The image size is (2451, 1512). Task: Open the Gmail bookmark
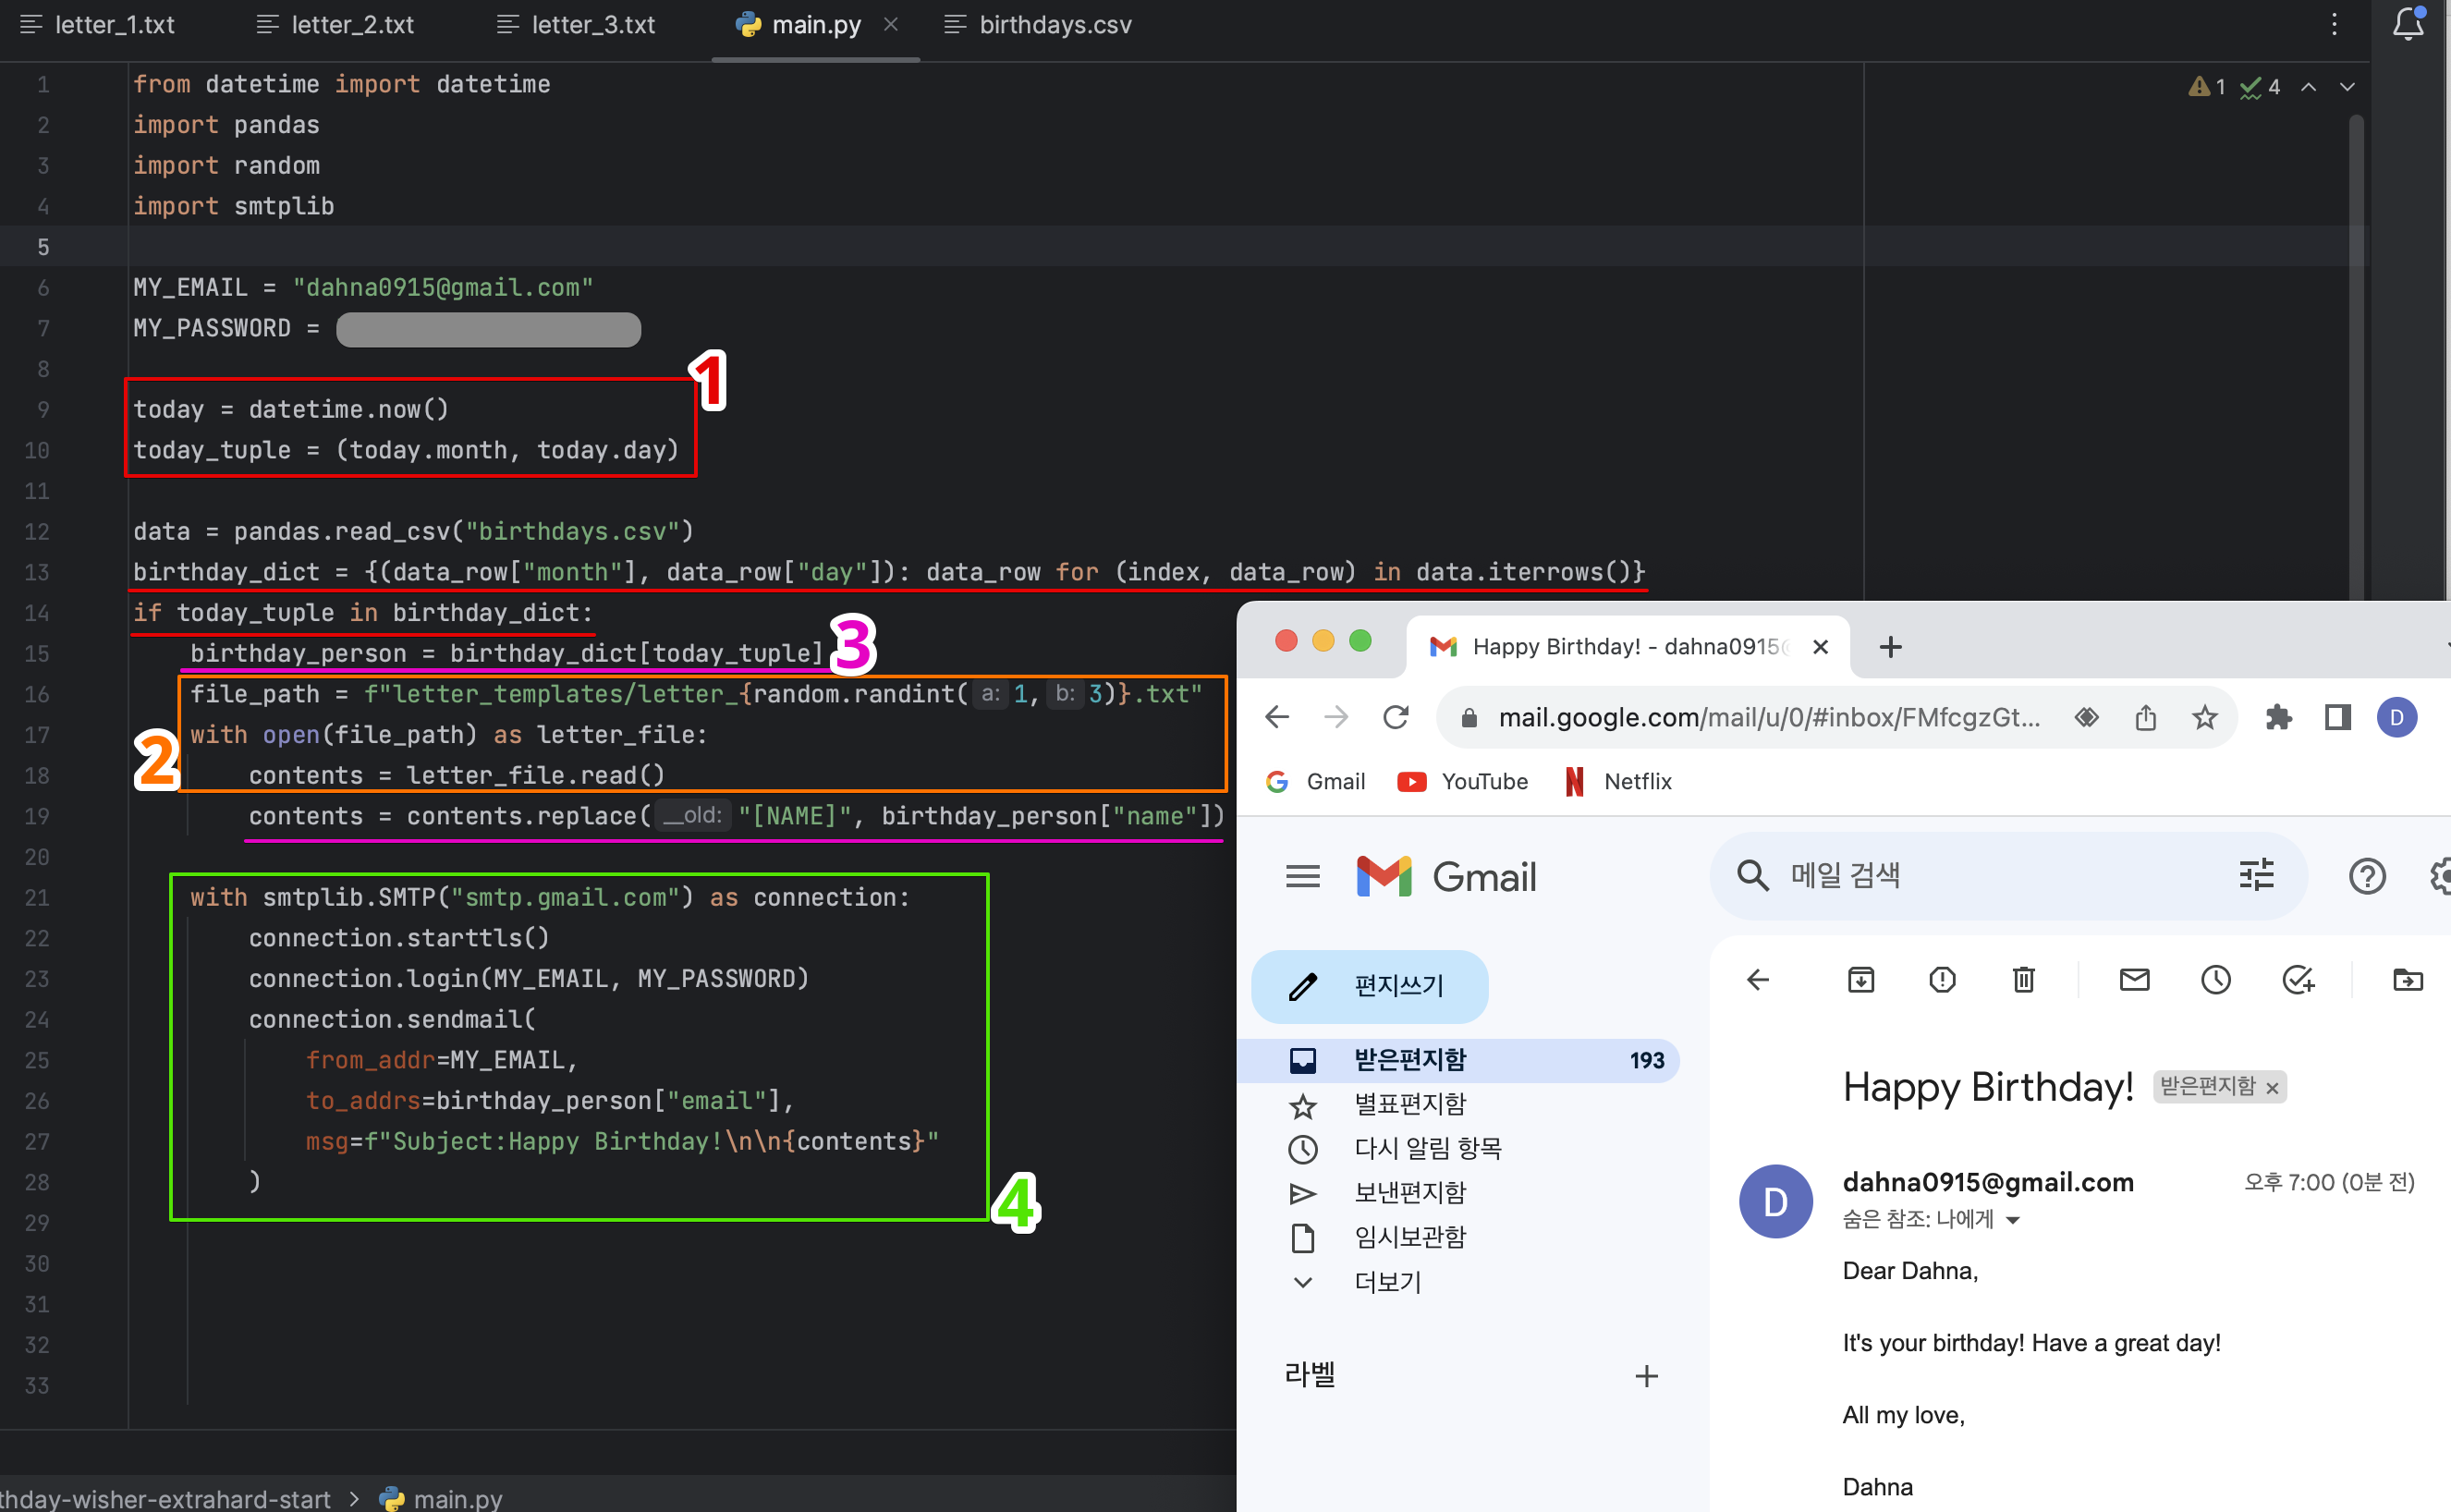point(1315,781)
